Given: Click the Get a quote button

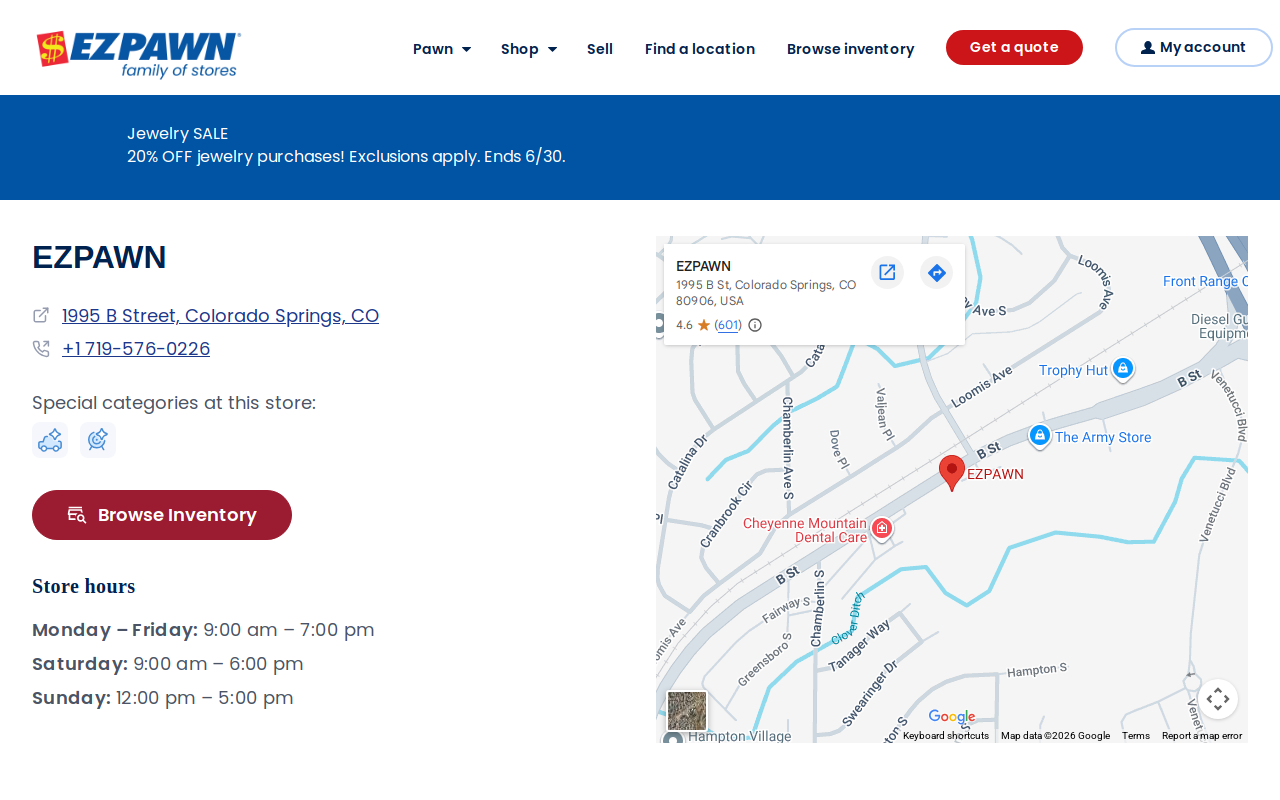Looking at the screenshot, I should [x=1014, y=48].
